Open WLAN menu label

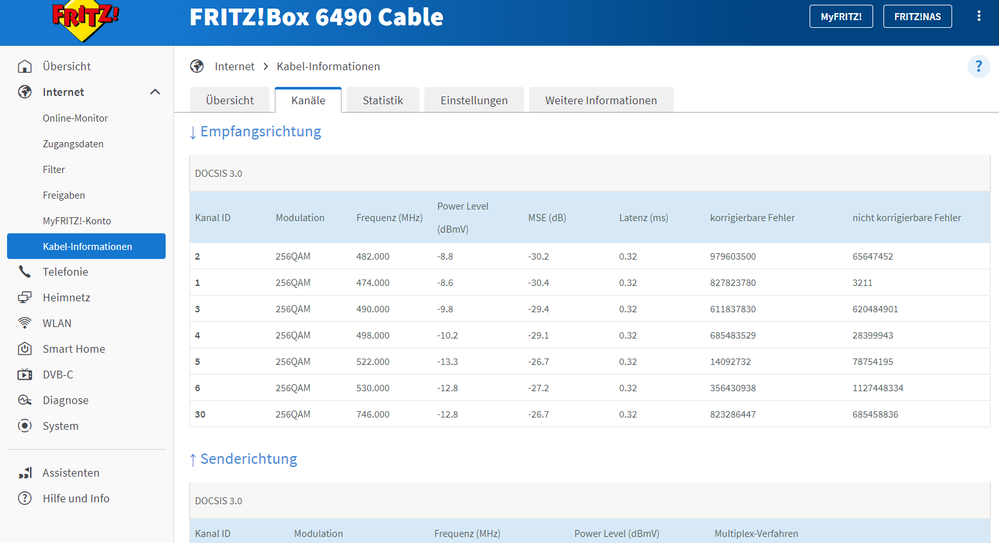click(57, 323)
